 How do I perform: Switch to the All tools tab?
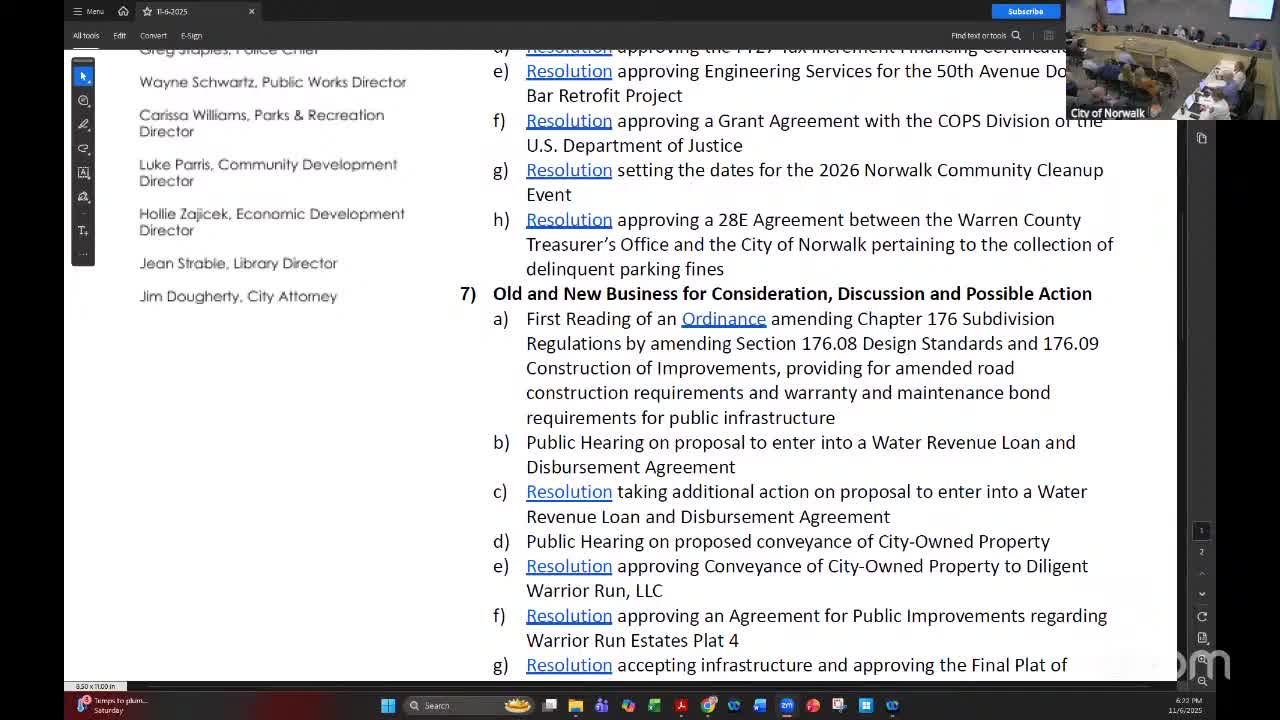point(86,35)
